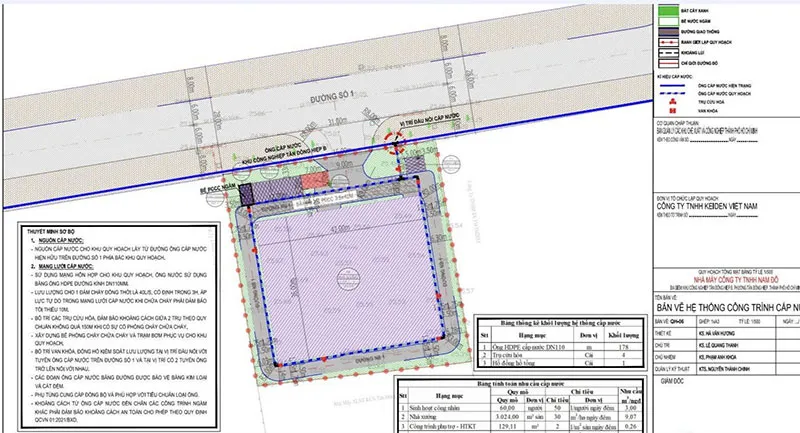Click the 'ĐƯỜNG SỐ 1' road label
This screenshot has width=800, height=433.
pyautogui.click(x=332, y=97)
